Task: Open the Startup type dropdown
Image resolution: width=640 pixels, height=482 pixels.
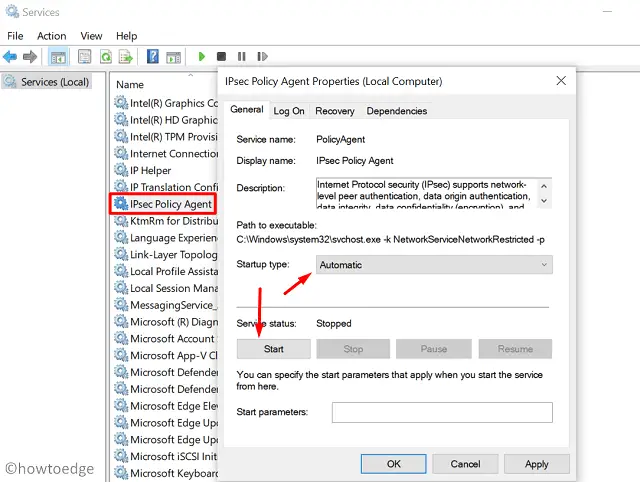Action: click(434, 265)
